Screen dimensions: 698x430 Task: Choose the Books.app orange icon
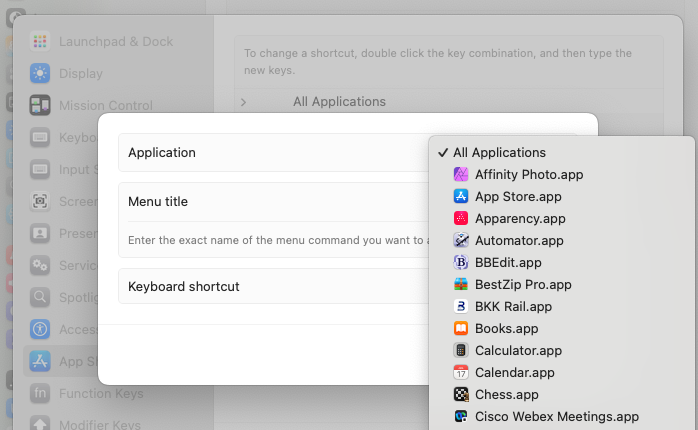click(x=461, y=329)
